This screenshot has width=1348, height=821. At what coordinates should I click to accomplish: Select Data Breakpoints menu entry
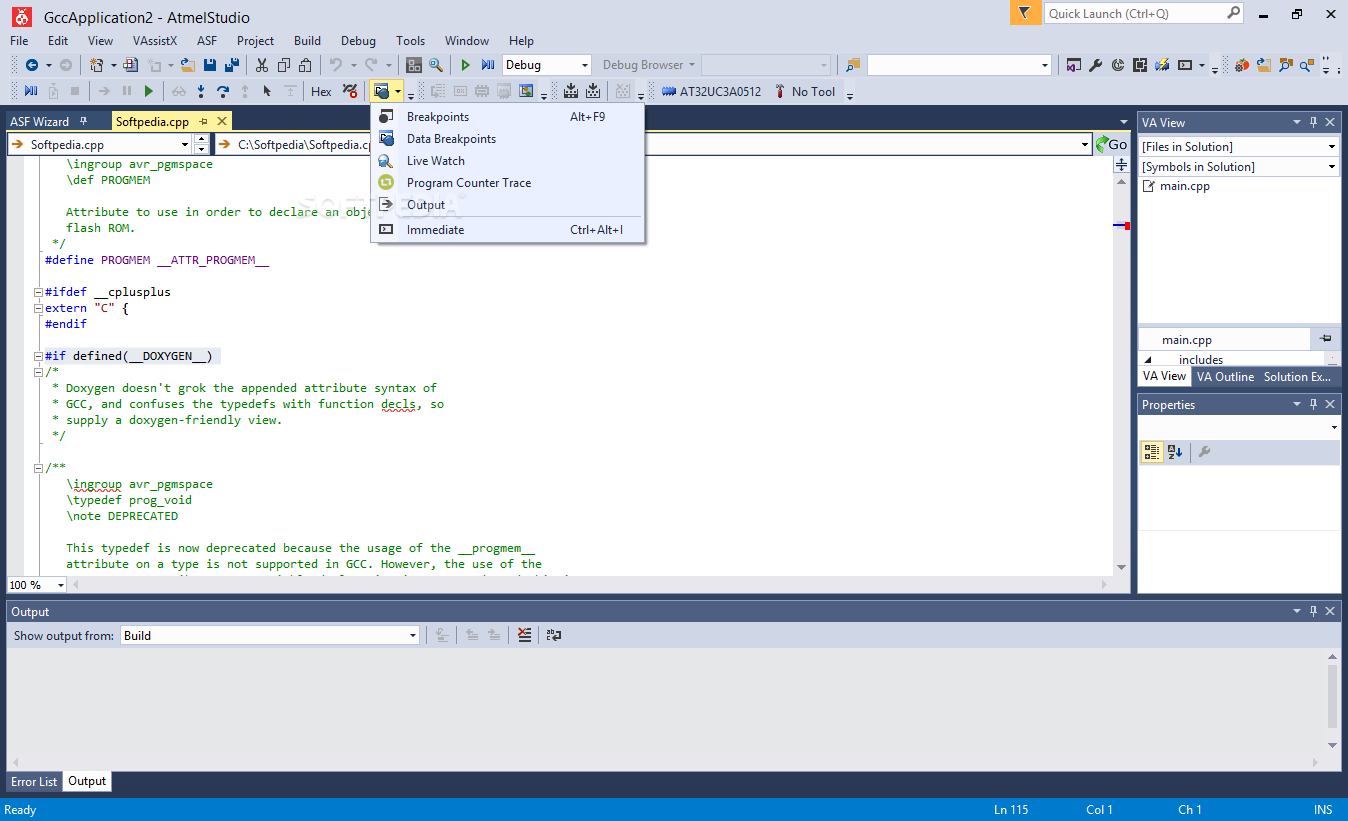pyautogui.click(x=508, y=139)
